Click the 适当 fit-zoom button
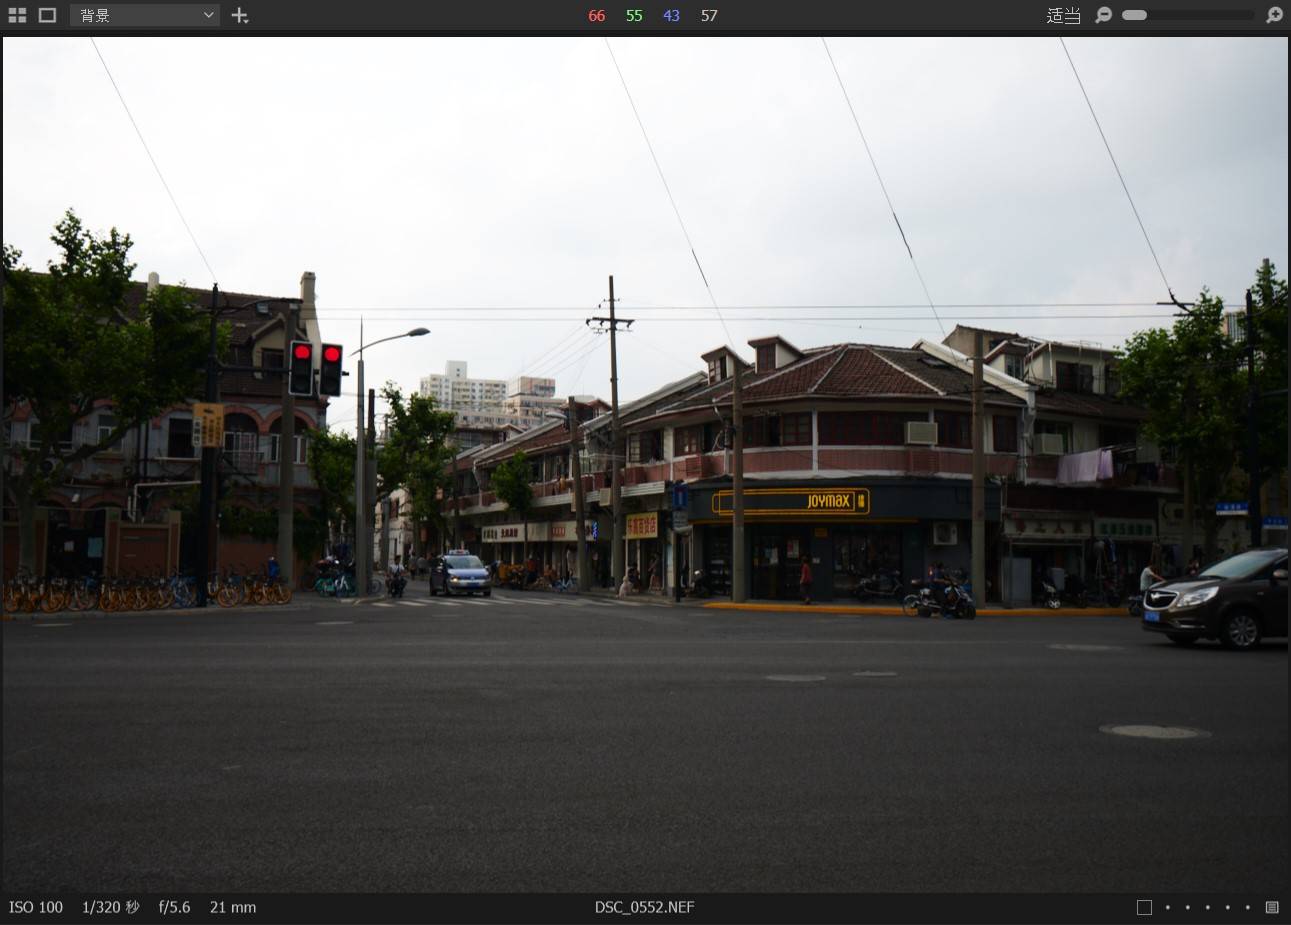 pos(1063,15)
